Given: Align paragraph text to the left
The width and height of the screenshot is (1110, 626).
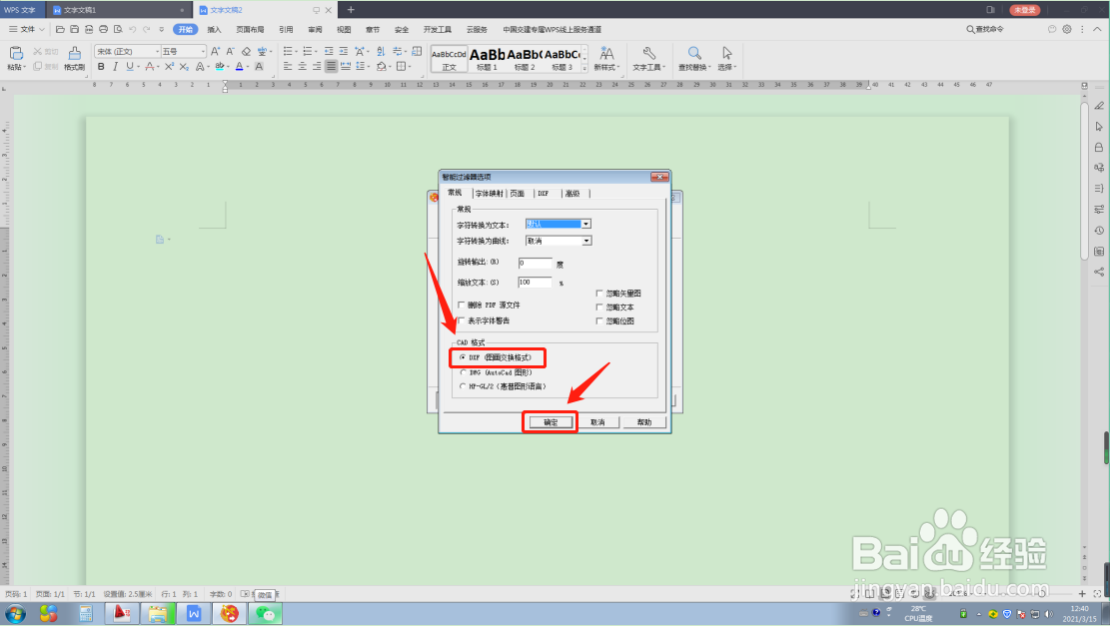Looking at the screenshot, I should 287,67.
